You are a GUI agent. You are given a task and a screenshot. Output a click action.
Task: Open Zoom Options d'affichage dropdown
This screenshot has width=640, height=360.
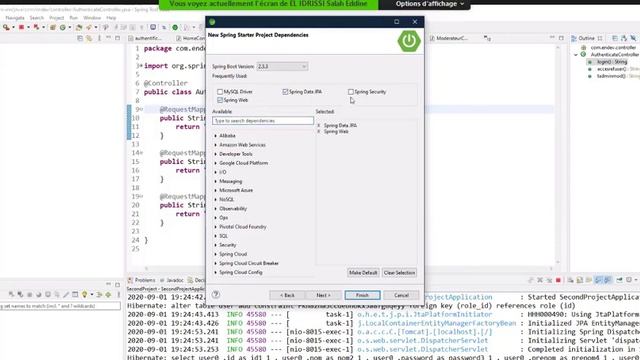pyautogui.click(x=429, y=4)
